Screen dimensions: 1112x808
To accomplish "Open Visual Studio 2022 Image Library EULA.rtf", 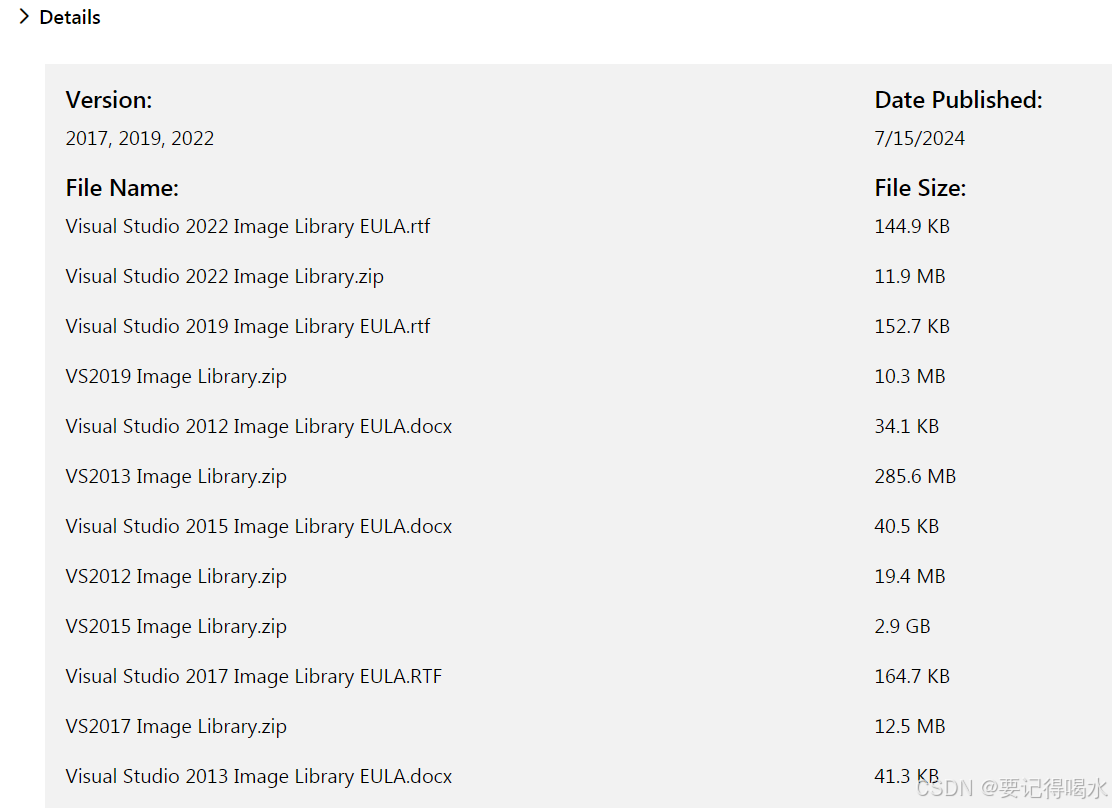I will click(247, 226).
